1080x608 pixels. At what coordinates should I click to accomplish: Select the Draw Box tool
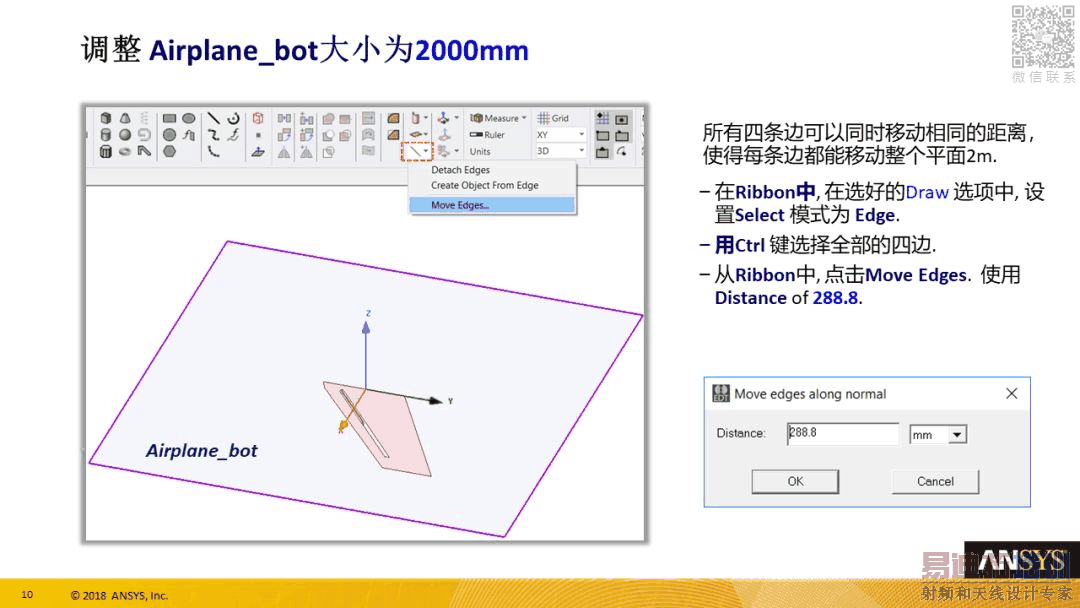tap(106, 118)
